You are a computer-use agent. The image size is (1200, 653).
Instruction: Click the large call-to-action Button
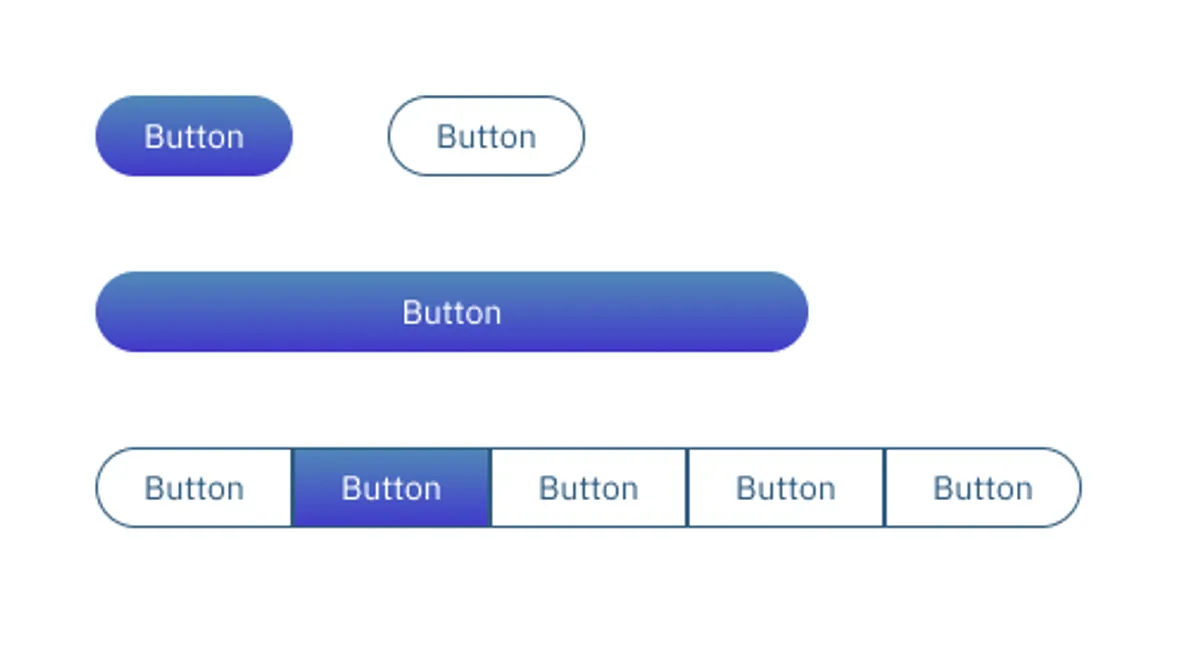(x=451, y=311)
